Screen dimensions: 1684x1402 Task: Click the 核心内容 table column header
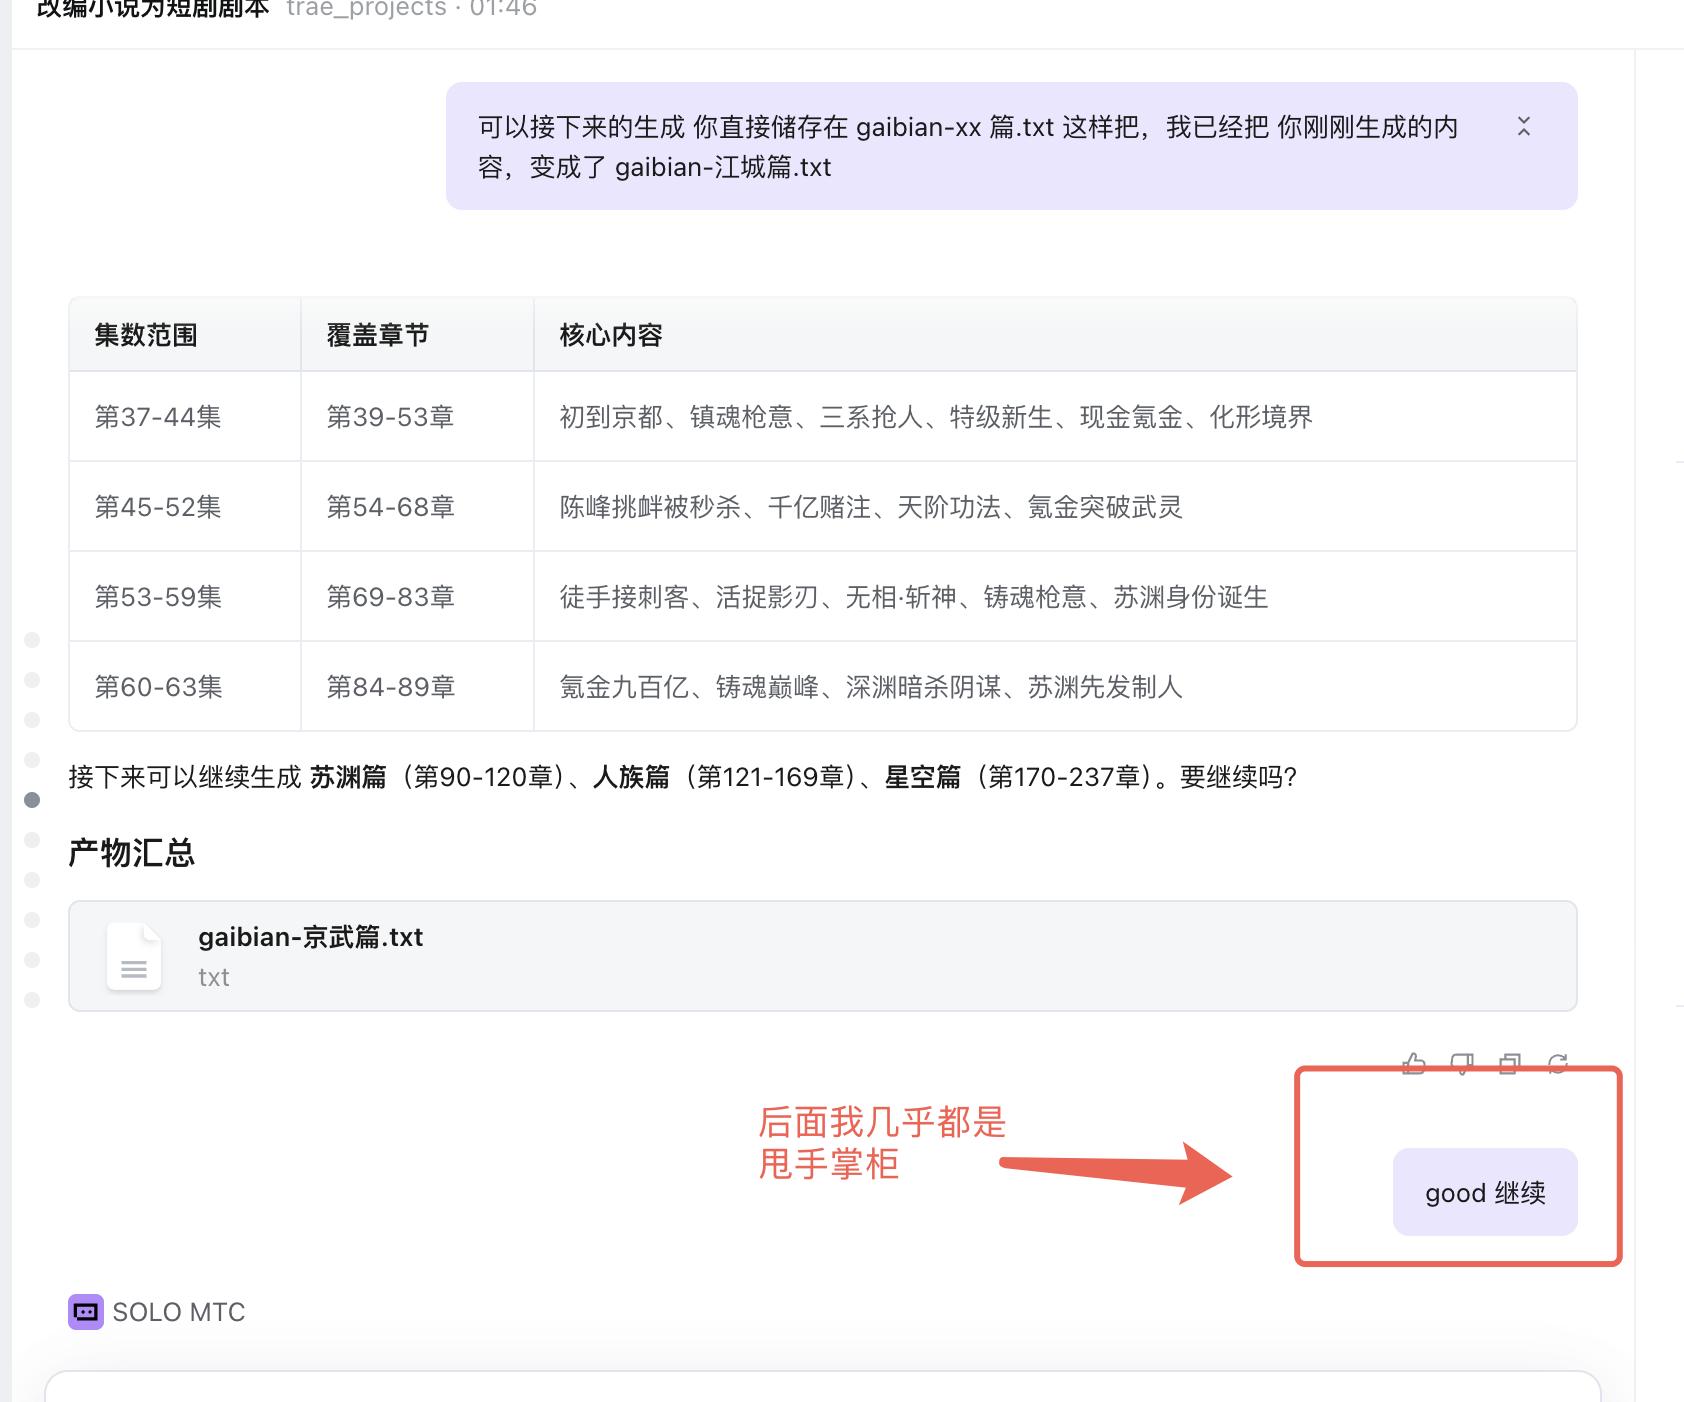611,335
